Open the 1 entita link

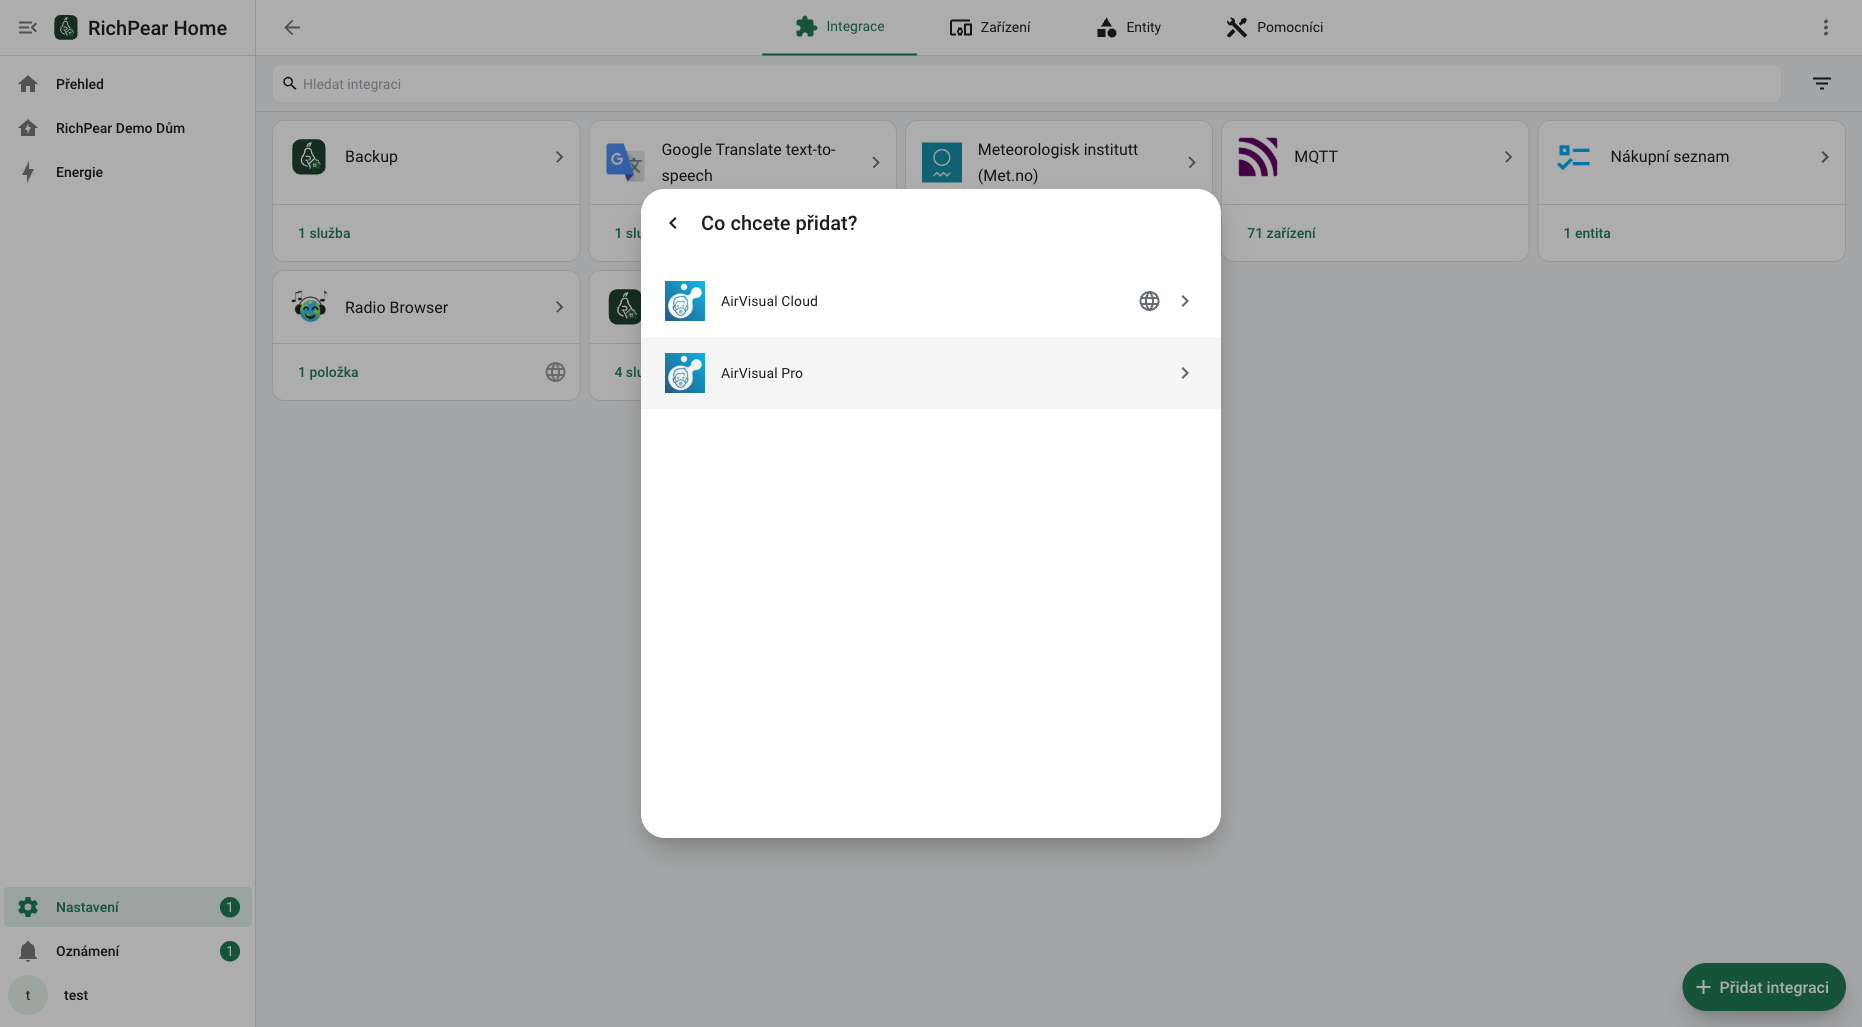1587,233
